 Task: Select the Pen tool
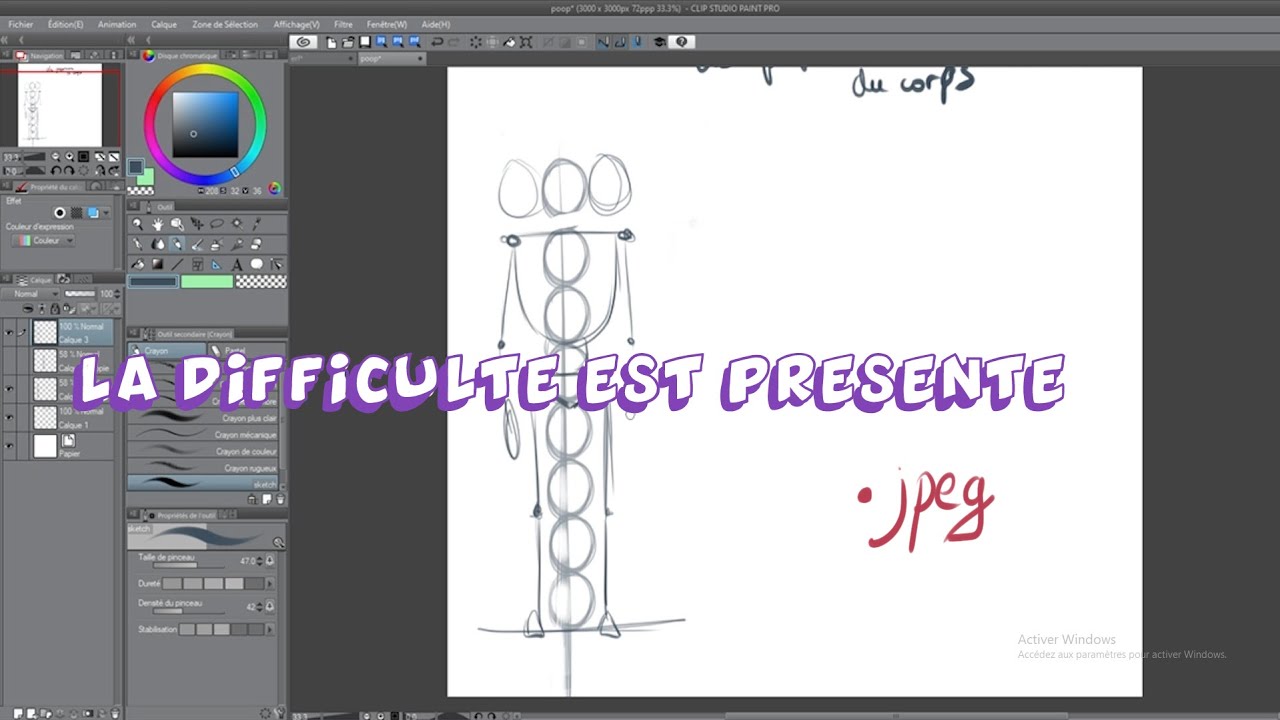[137, 244]
